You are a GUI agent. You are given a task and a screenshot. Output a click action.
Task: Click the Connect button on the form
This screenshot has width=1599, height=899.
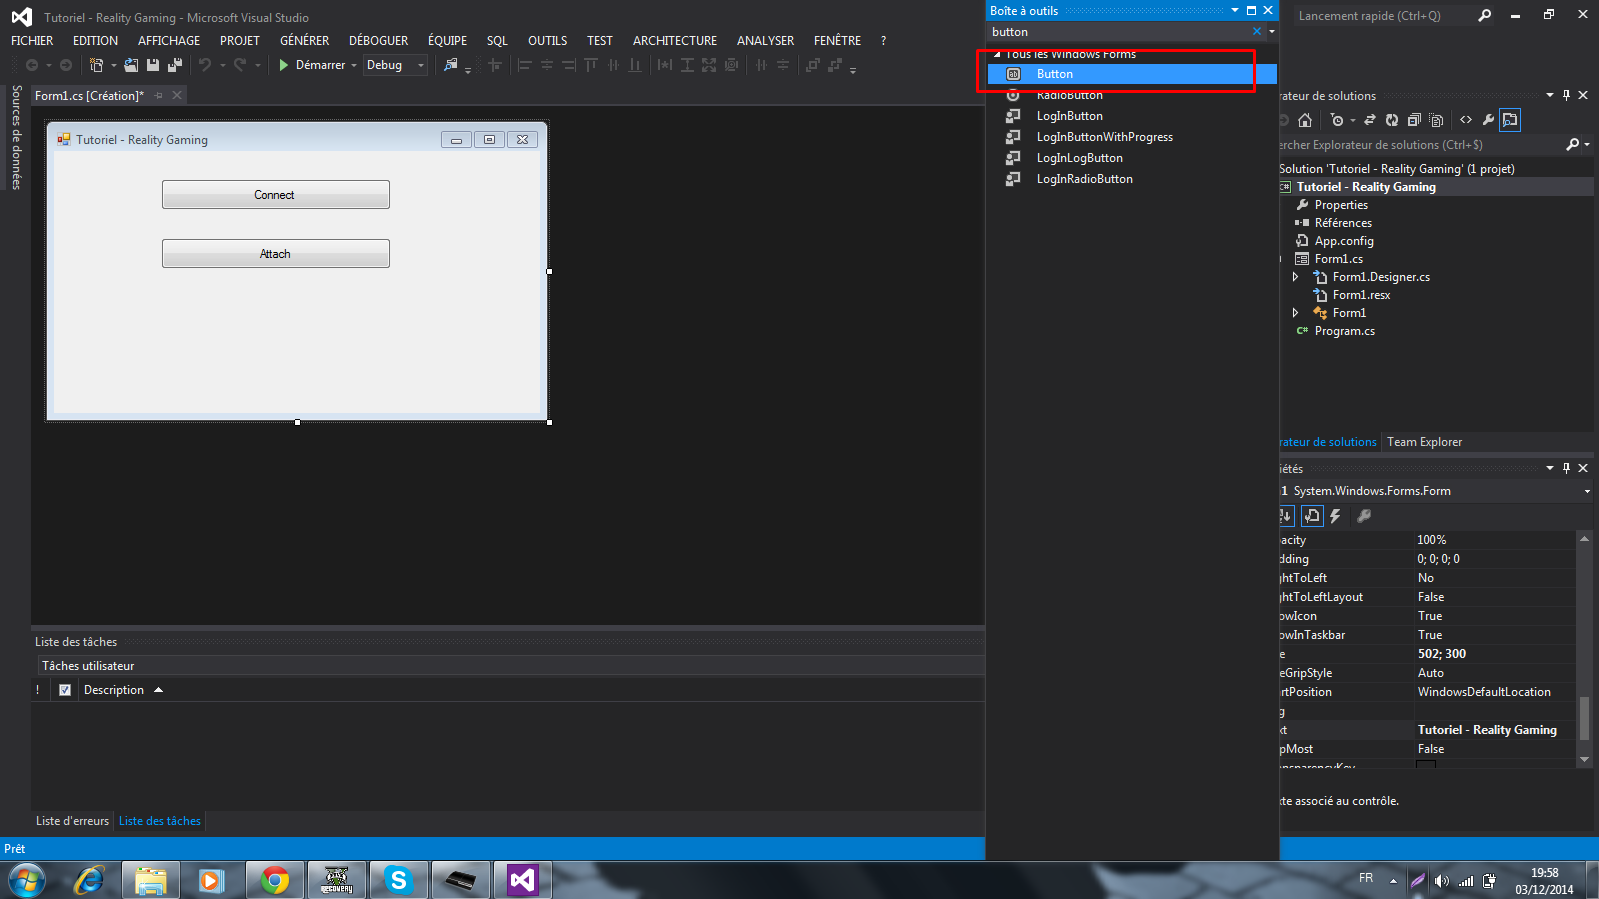(x=276, y=195)
